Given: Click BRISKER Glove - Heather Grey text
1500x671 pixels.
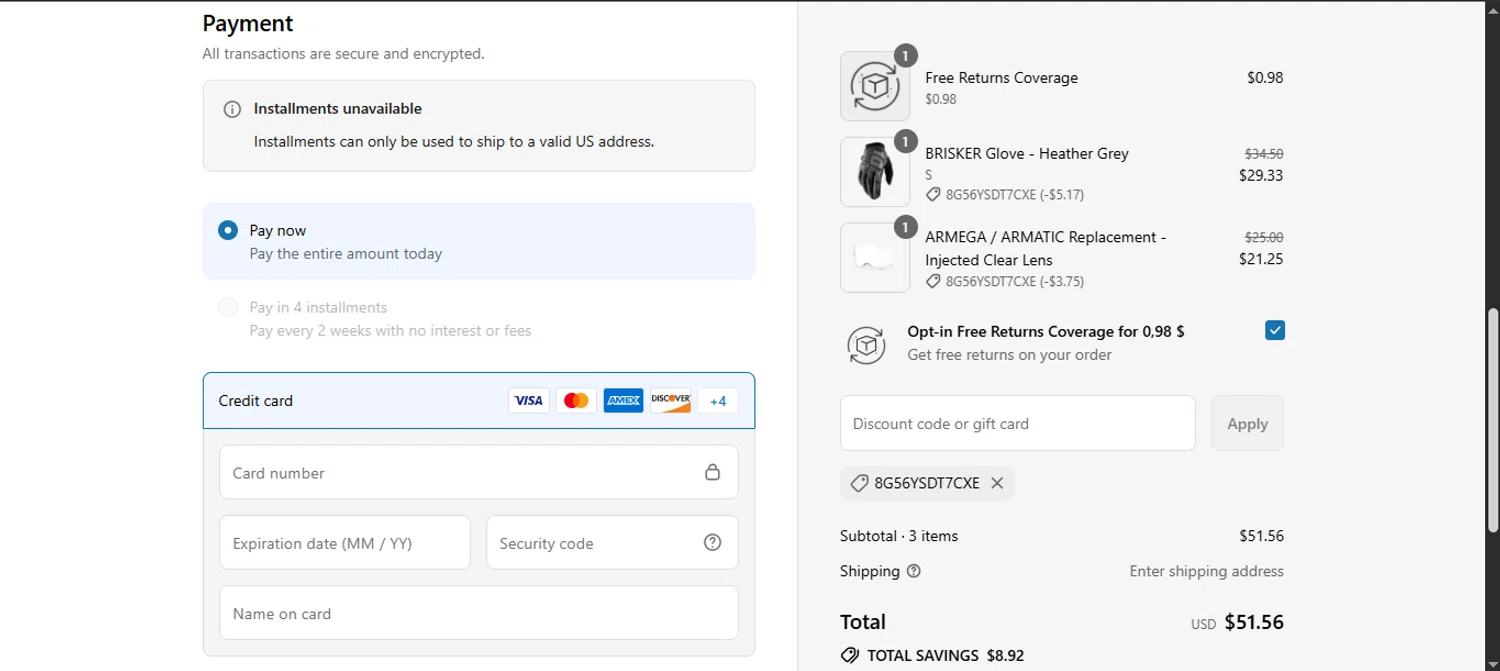Looking at the screenshot, I should (1027, 154).
